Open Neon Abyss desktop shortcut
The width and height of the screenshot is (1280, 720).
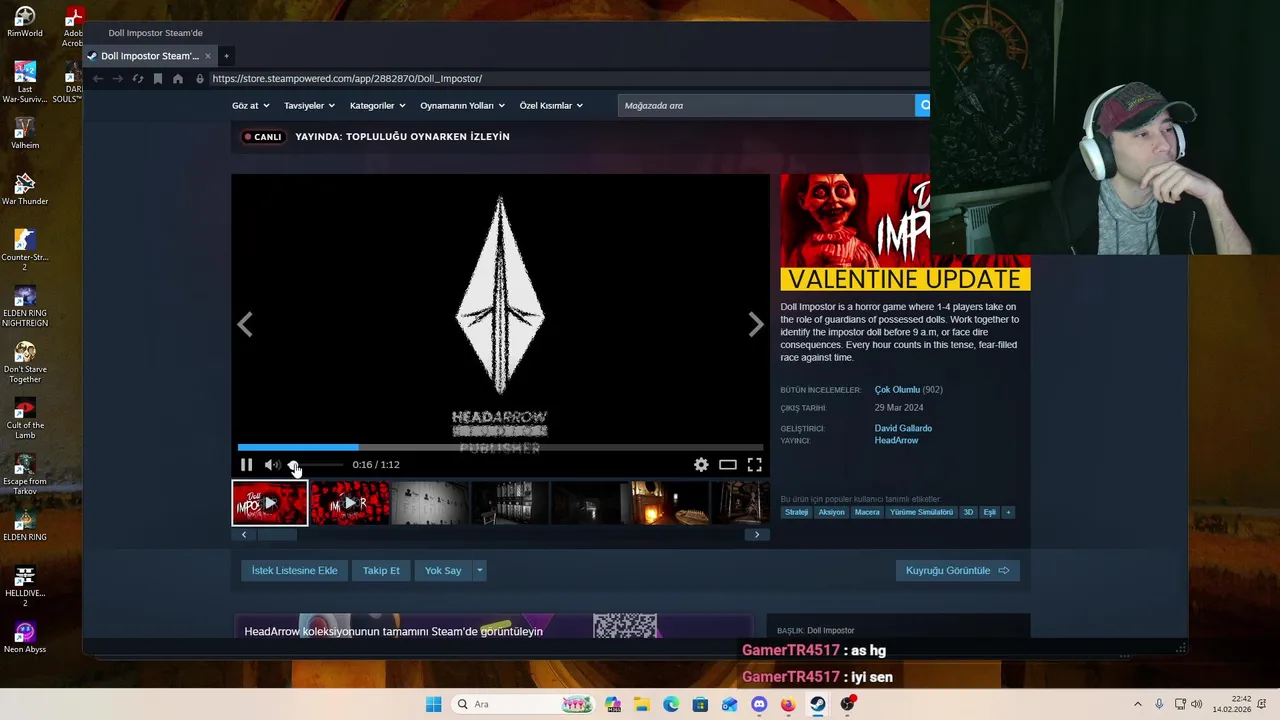click(x=25, y=638)
